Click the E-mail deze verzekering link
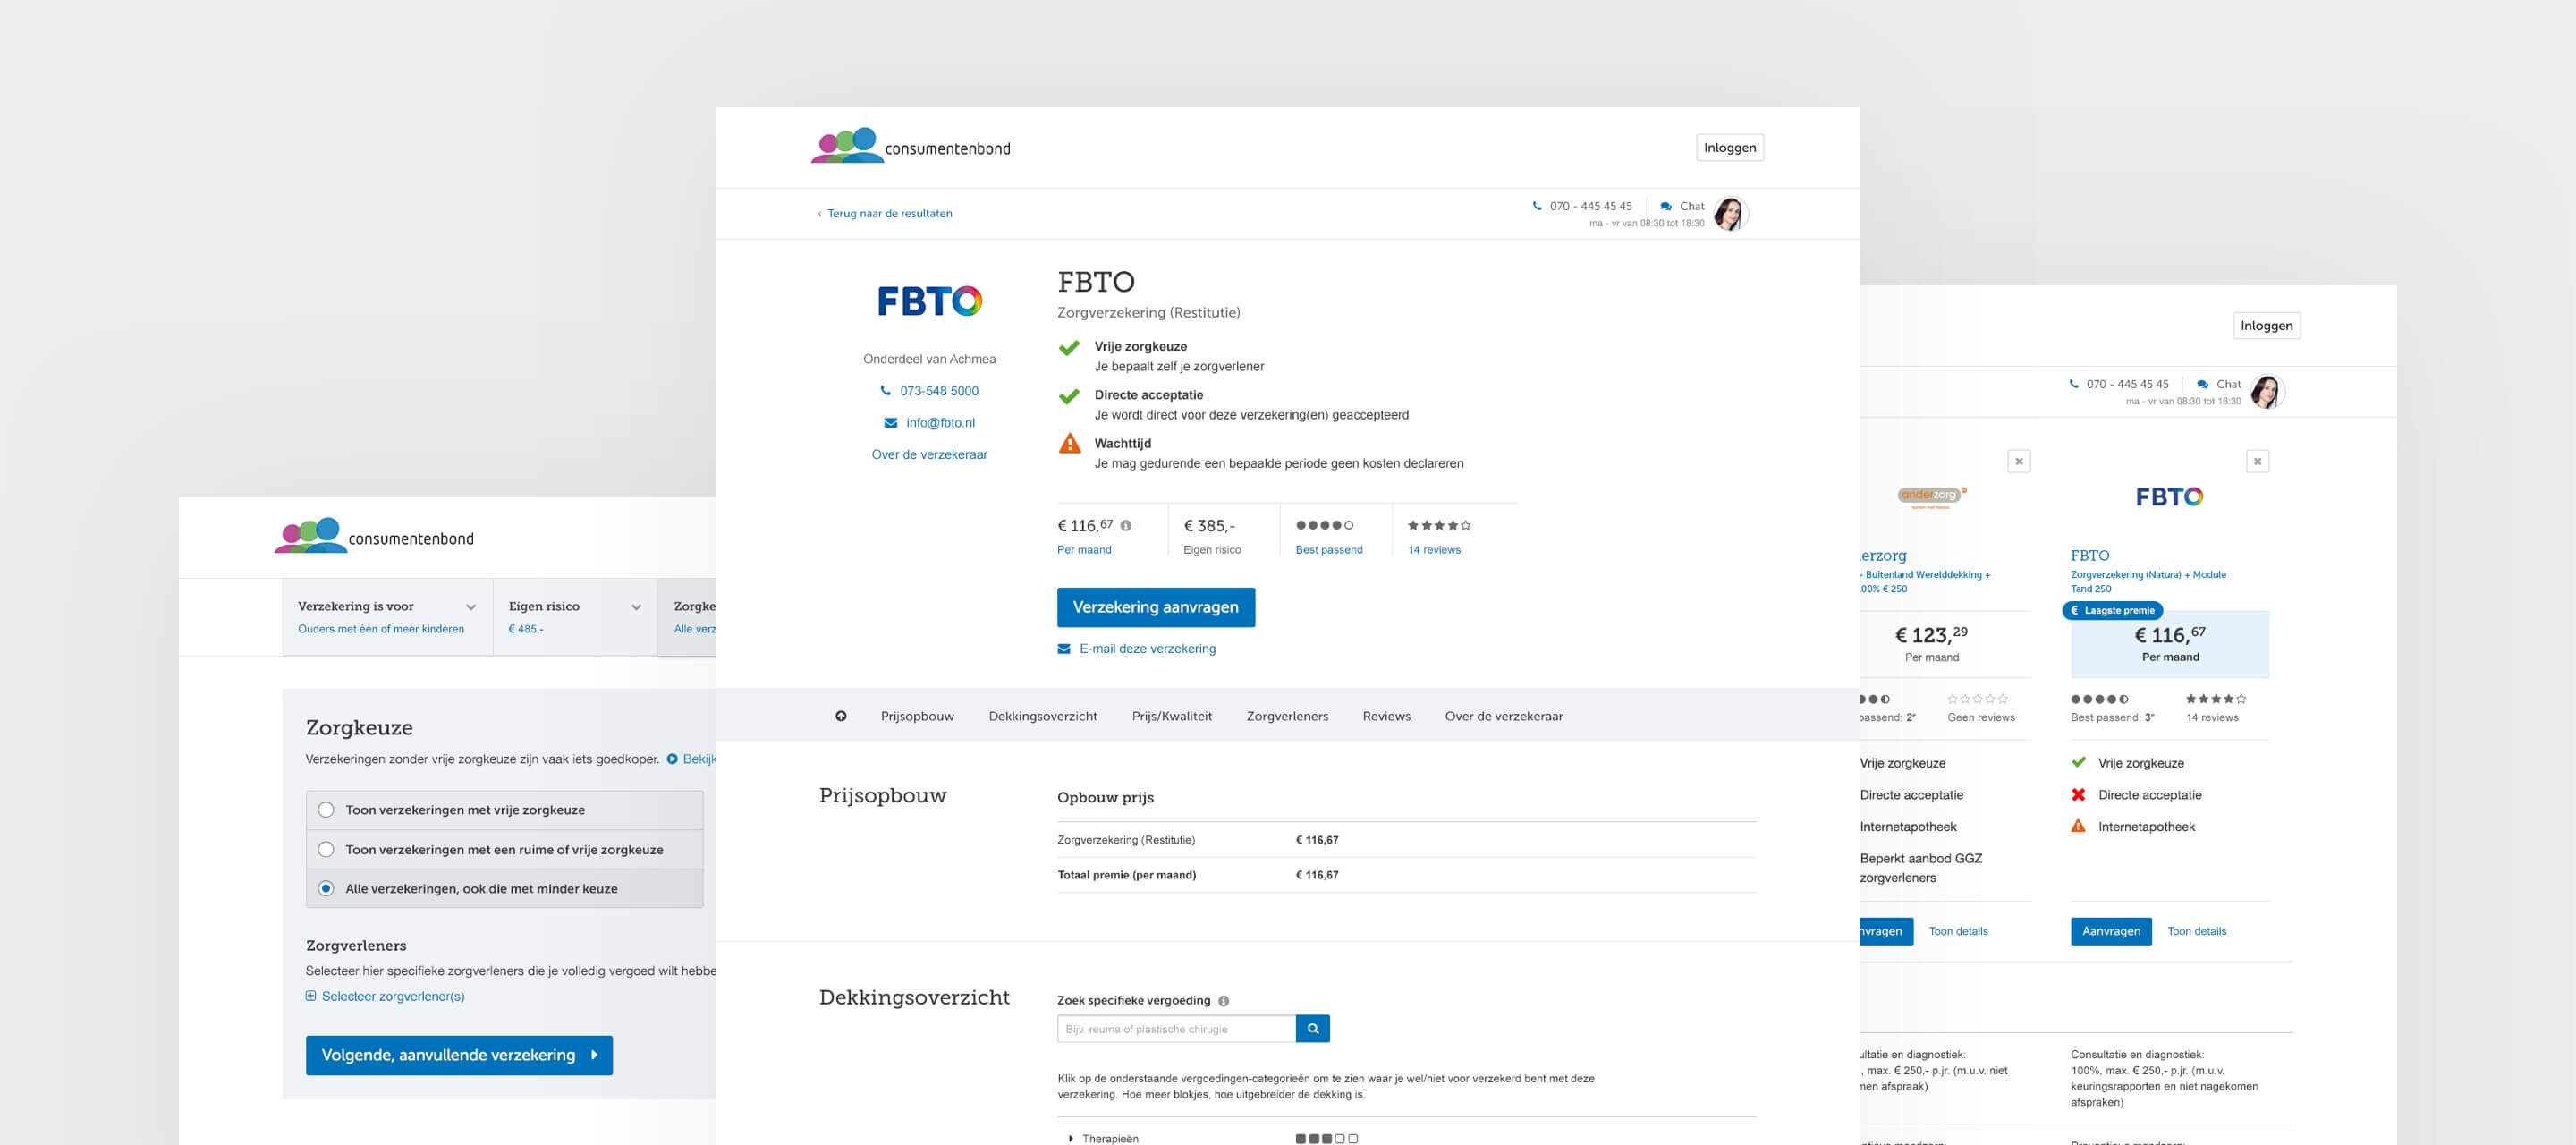2576x1145 pixels. 1147,649
